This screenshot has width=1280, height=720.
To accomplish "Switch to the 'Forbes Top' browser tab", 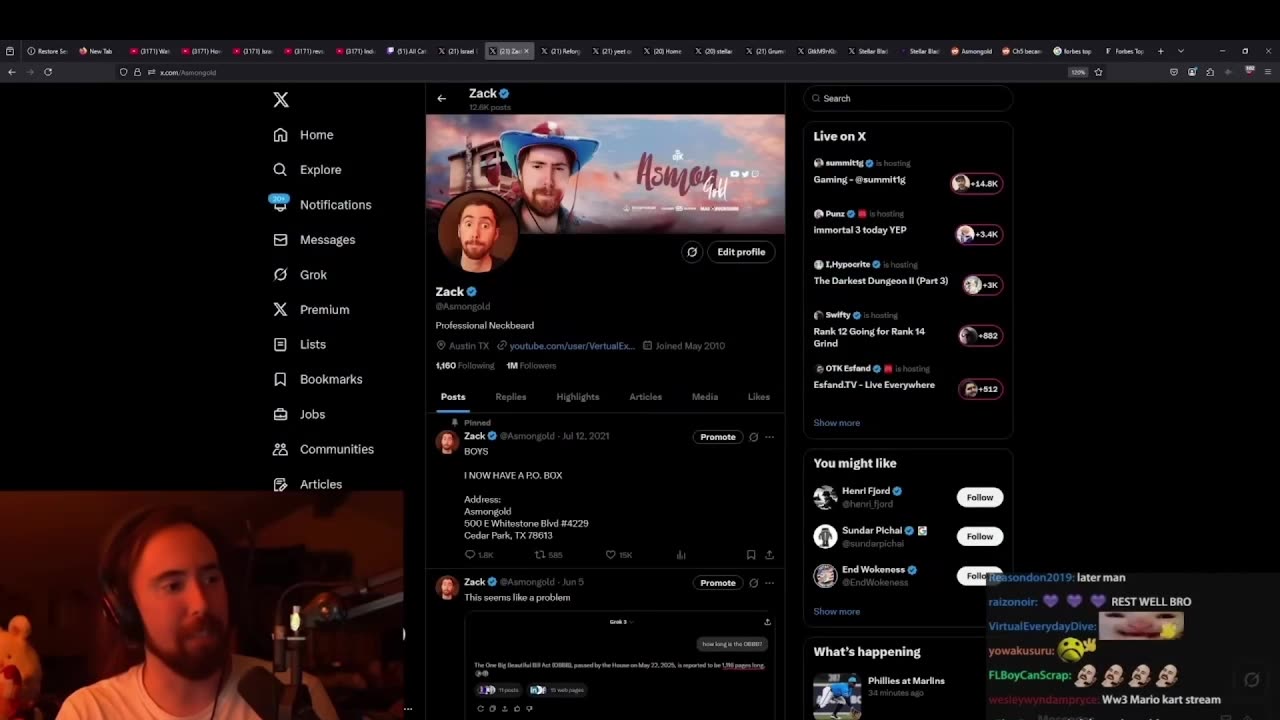I will point(1123,51).
